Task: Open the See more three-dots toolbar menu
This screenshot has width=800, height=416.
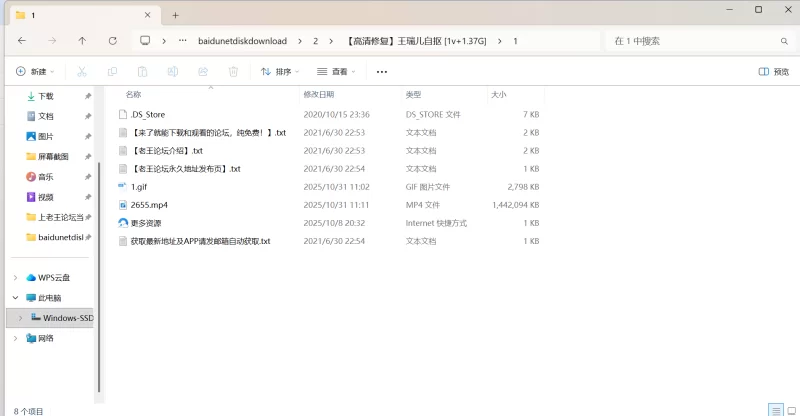Action: pos(382,71)
